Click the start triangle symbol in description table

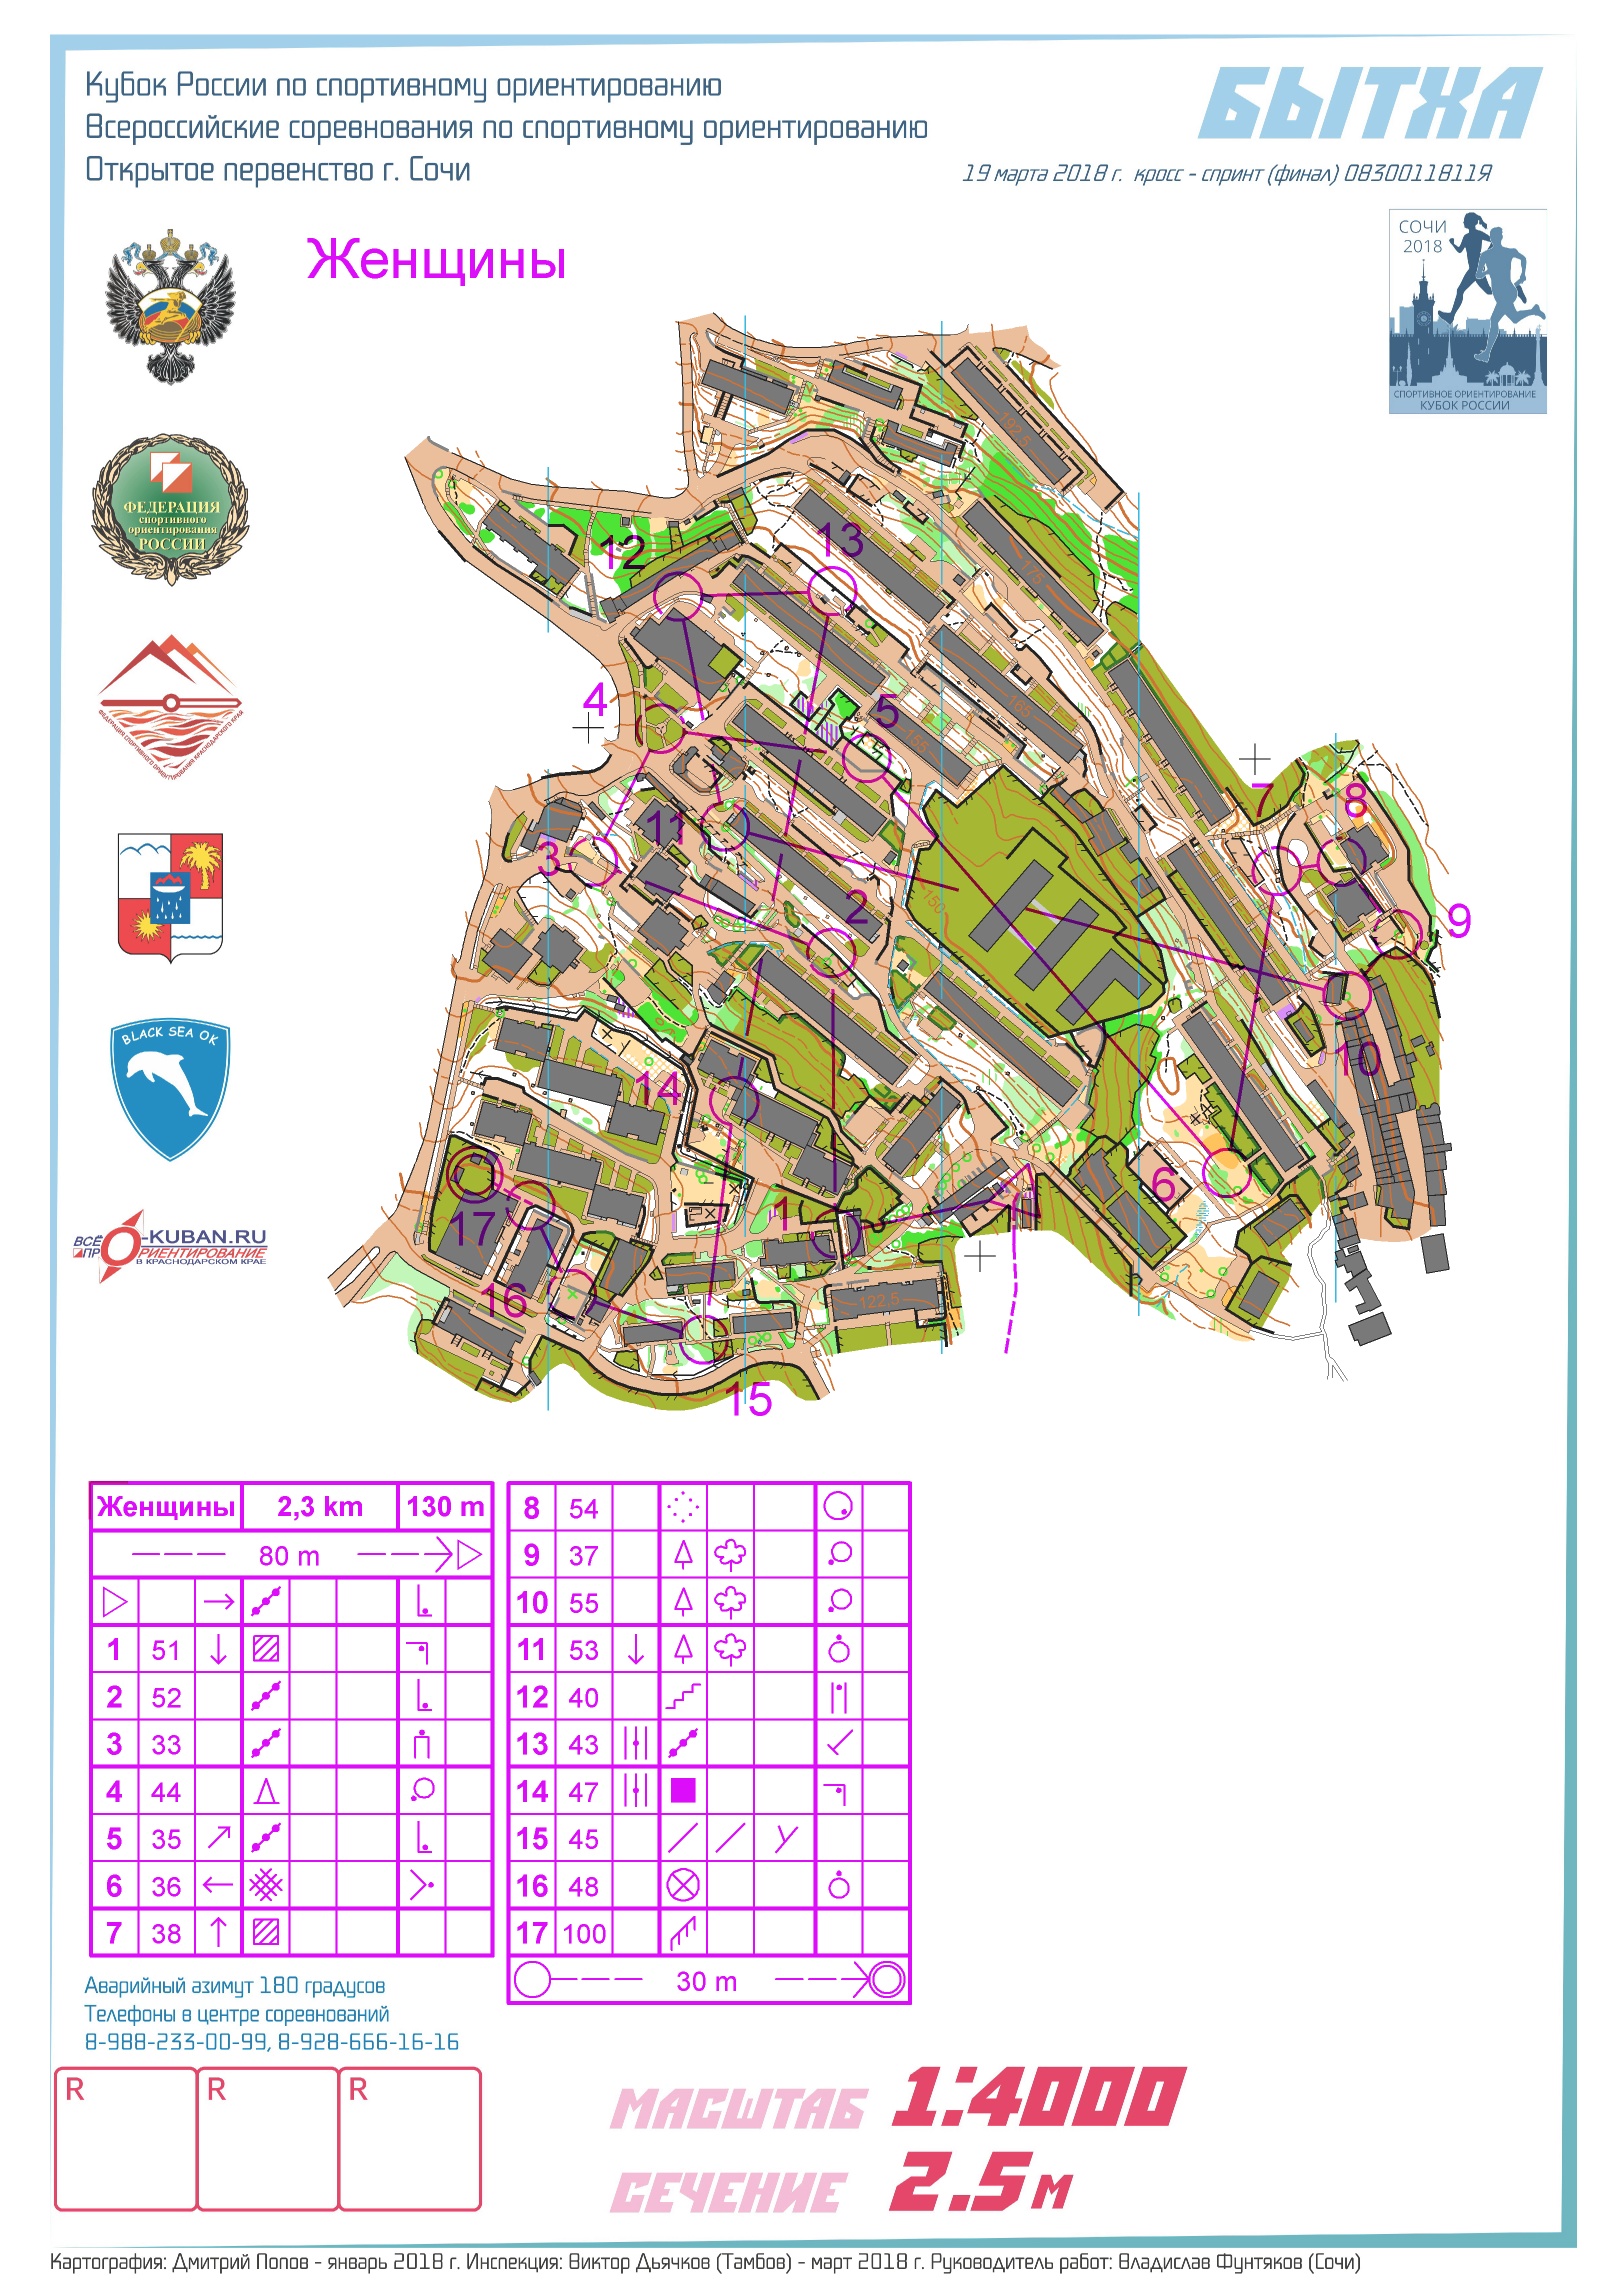[x=115, y=1602]
